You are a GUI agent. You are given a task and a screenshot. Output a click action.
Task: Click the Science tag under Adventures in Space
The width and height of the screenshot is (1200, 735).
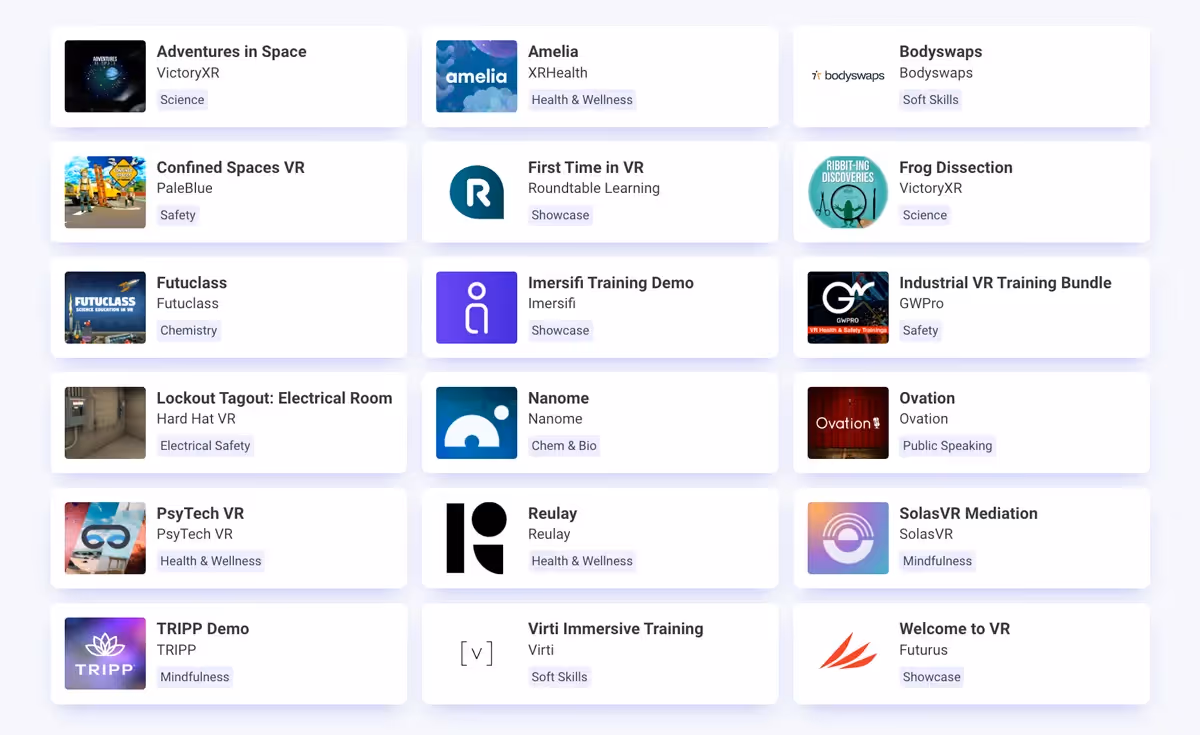[x=182, y=100]
